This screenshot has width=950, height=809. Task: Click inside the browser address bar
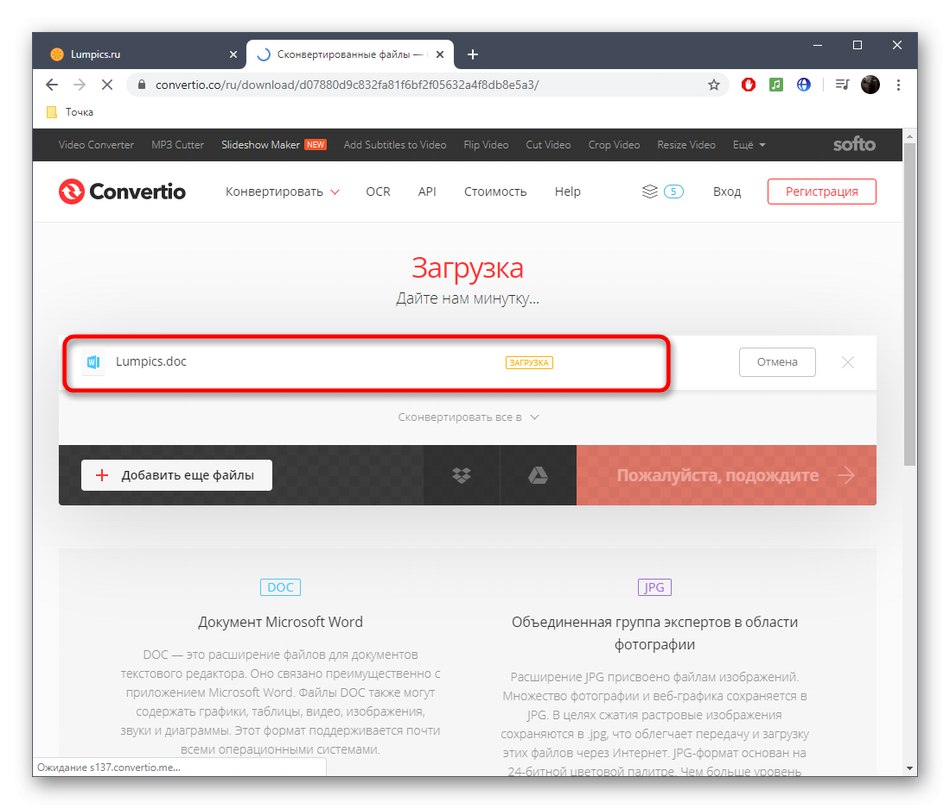[400, 86]
